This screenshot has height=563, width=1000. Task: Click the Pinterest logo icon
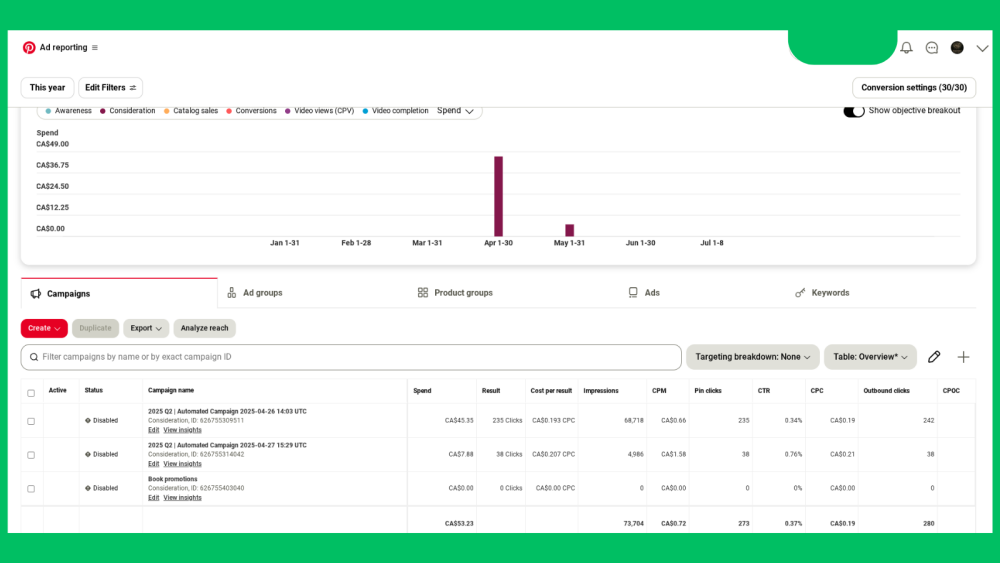(29, 47)
